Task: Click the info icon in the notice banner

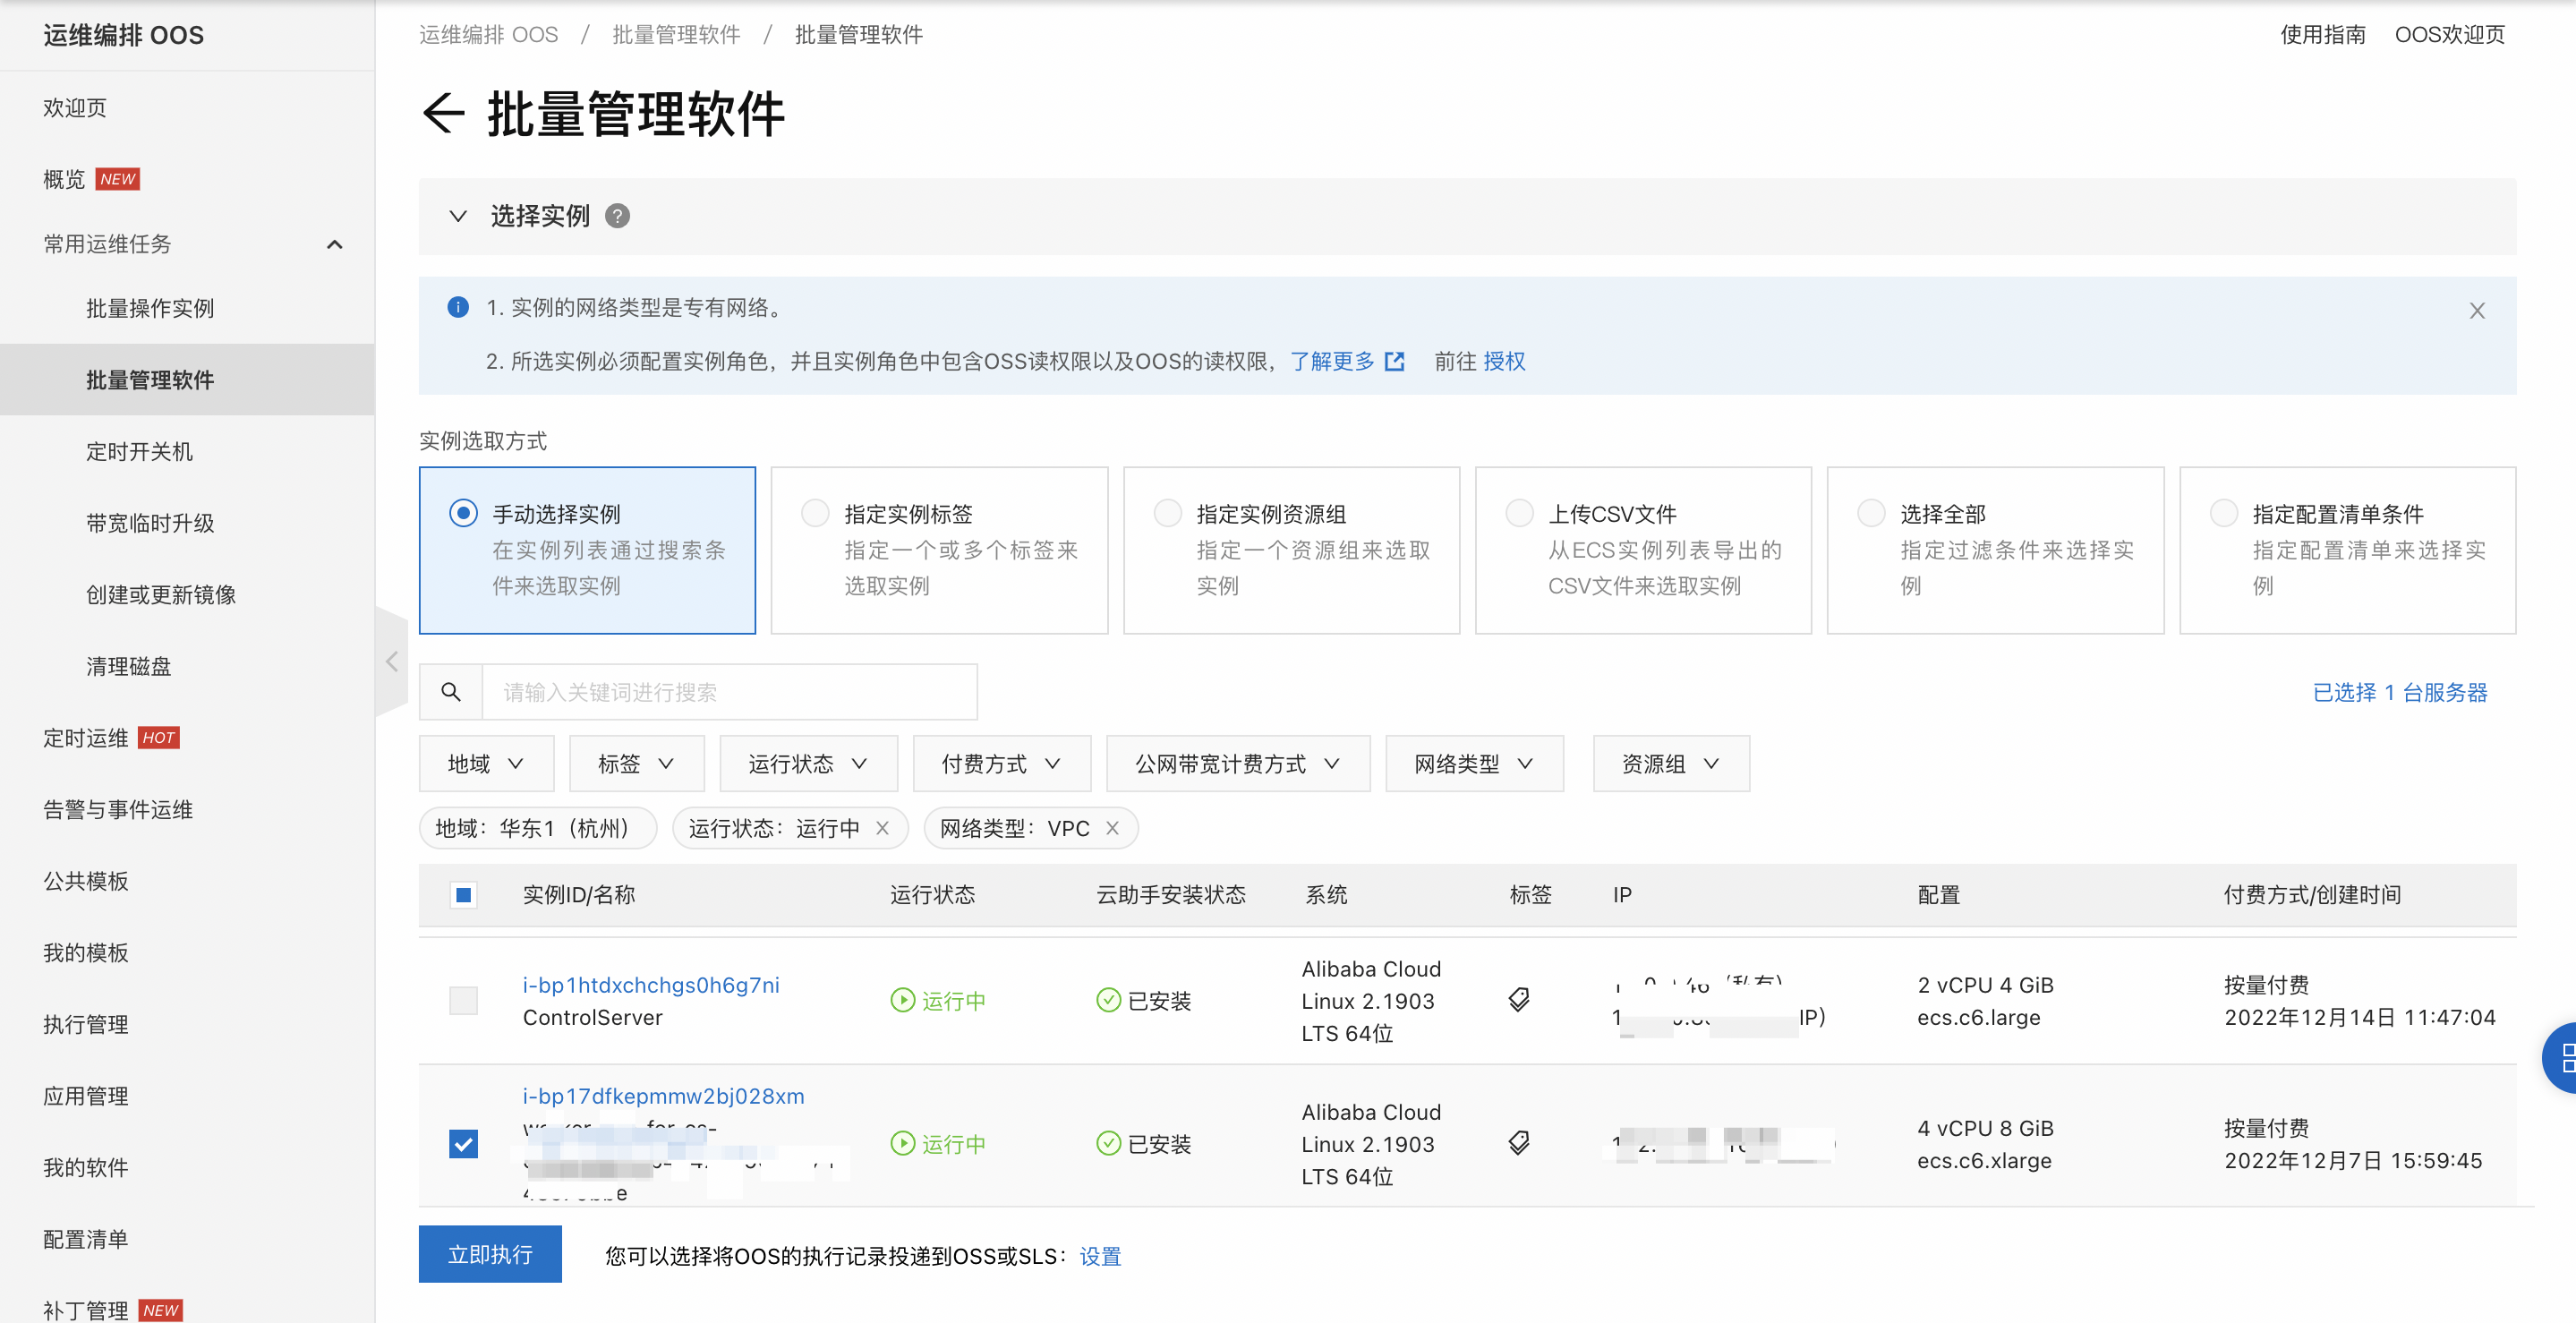Action: pyautogui.click(x=458, y=307)
